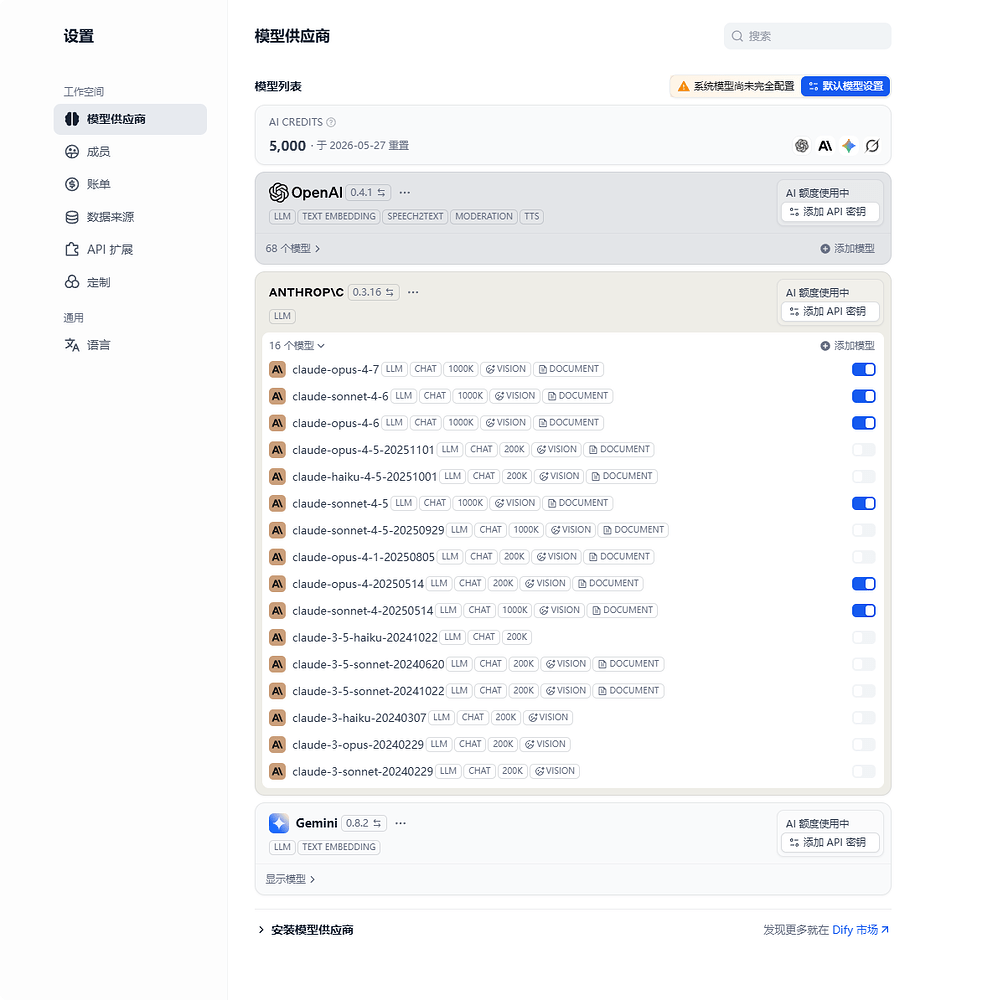Click the last provider icon in credits row

click(872, 146)
